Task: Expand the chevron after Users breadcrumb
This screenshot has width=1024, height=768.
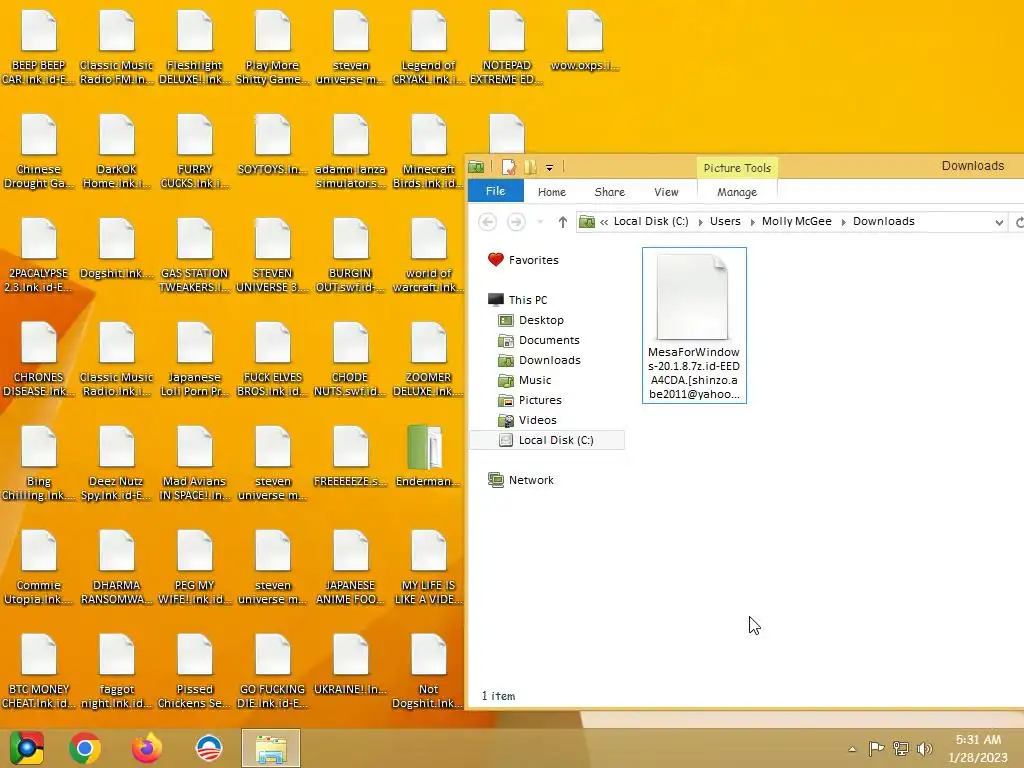Action: pos(752,222)
